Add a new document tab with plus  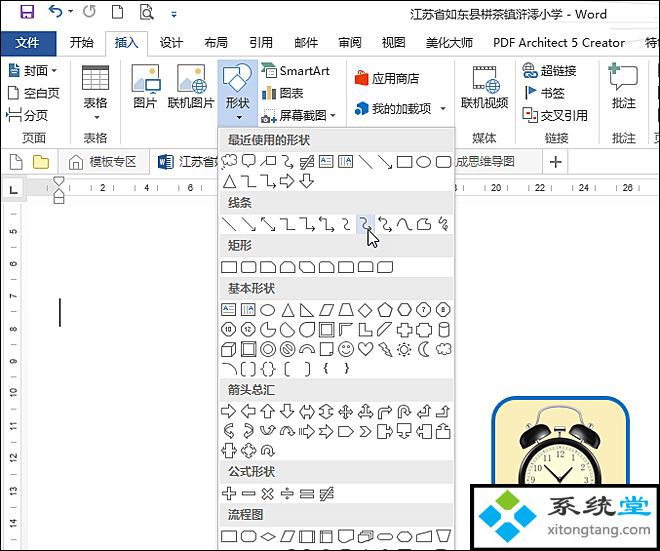pyautogui.click(x=555, y=162)
